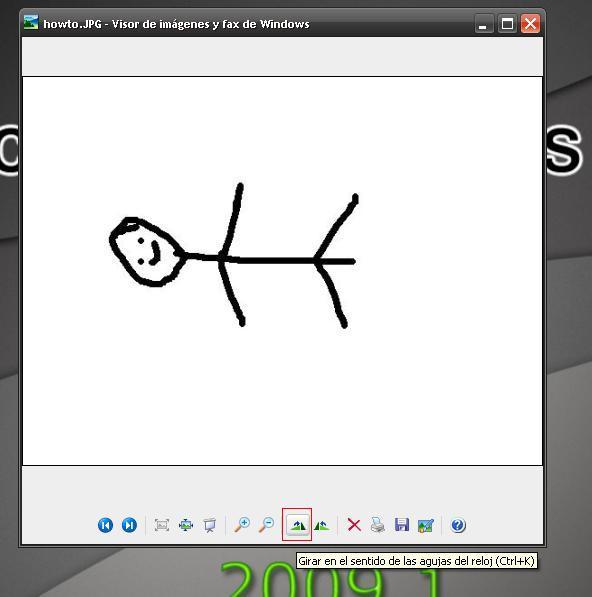
Task: Zoom in with the magnifier plus icon
Action: point(242,525)
